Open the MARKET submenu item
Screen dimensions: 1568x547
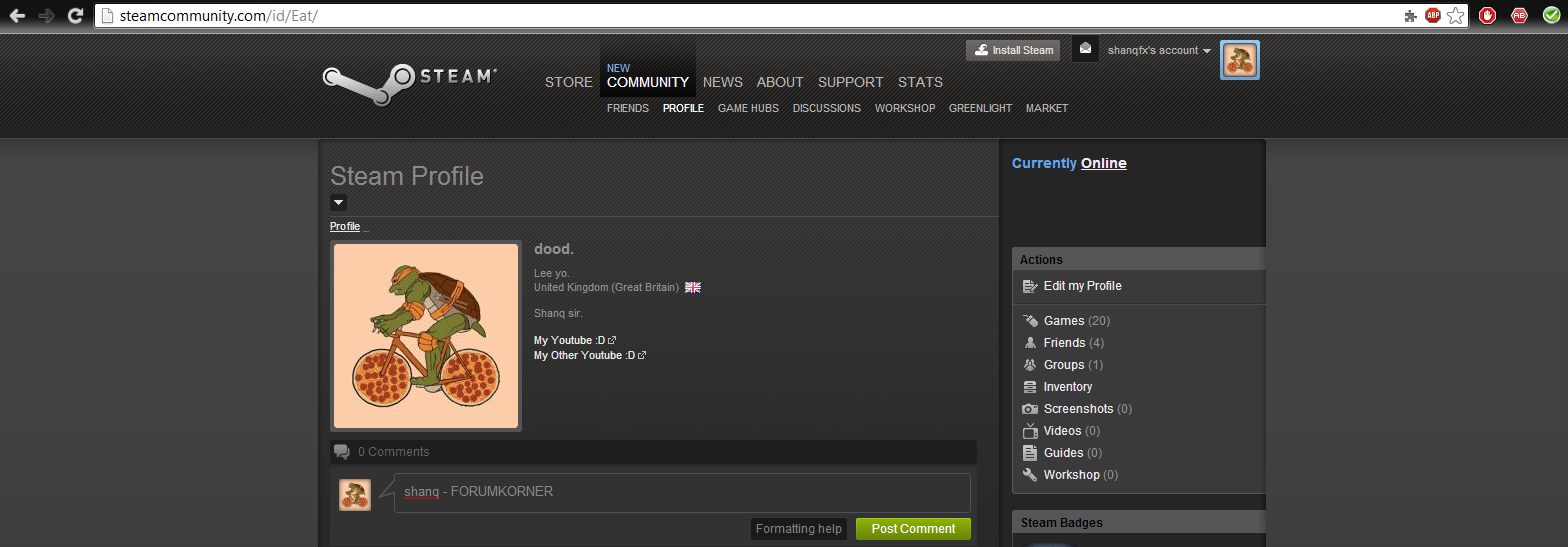tap(1047, 108)
